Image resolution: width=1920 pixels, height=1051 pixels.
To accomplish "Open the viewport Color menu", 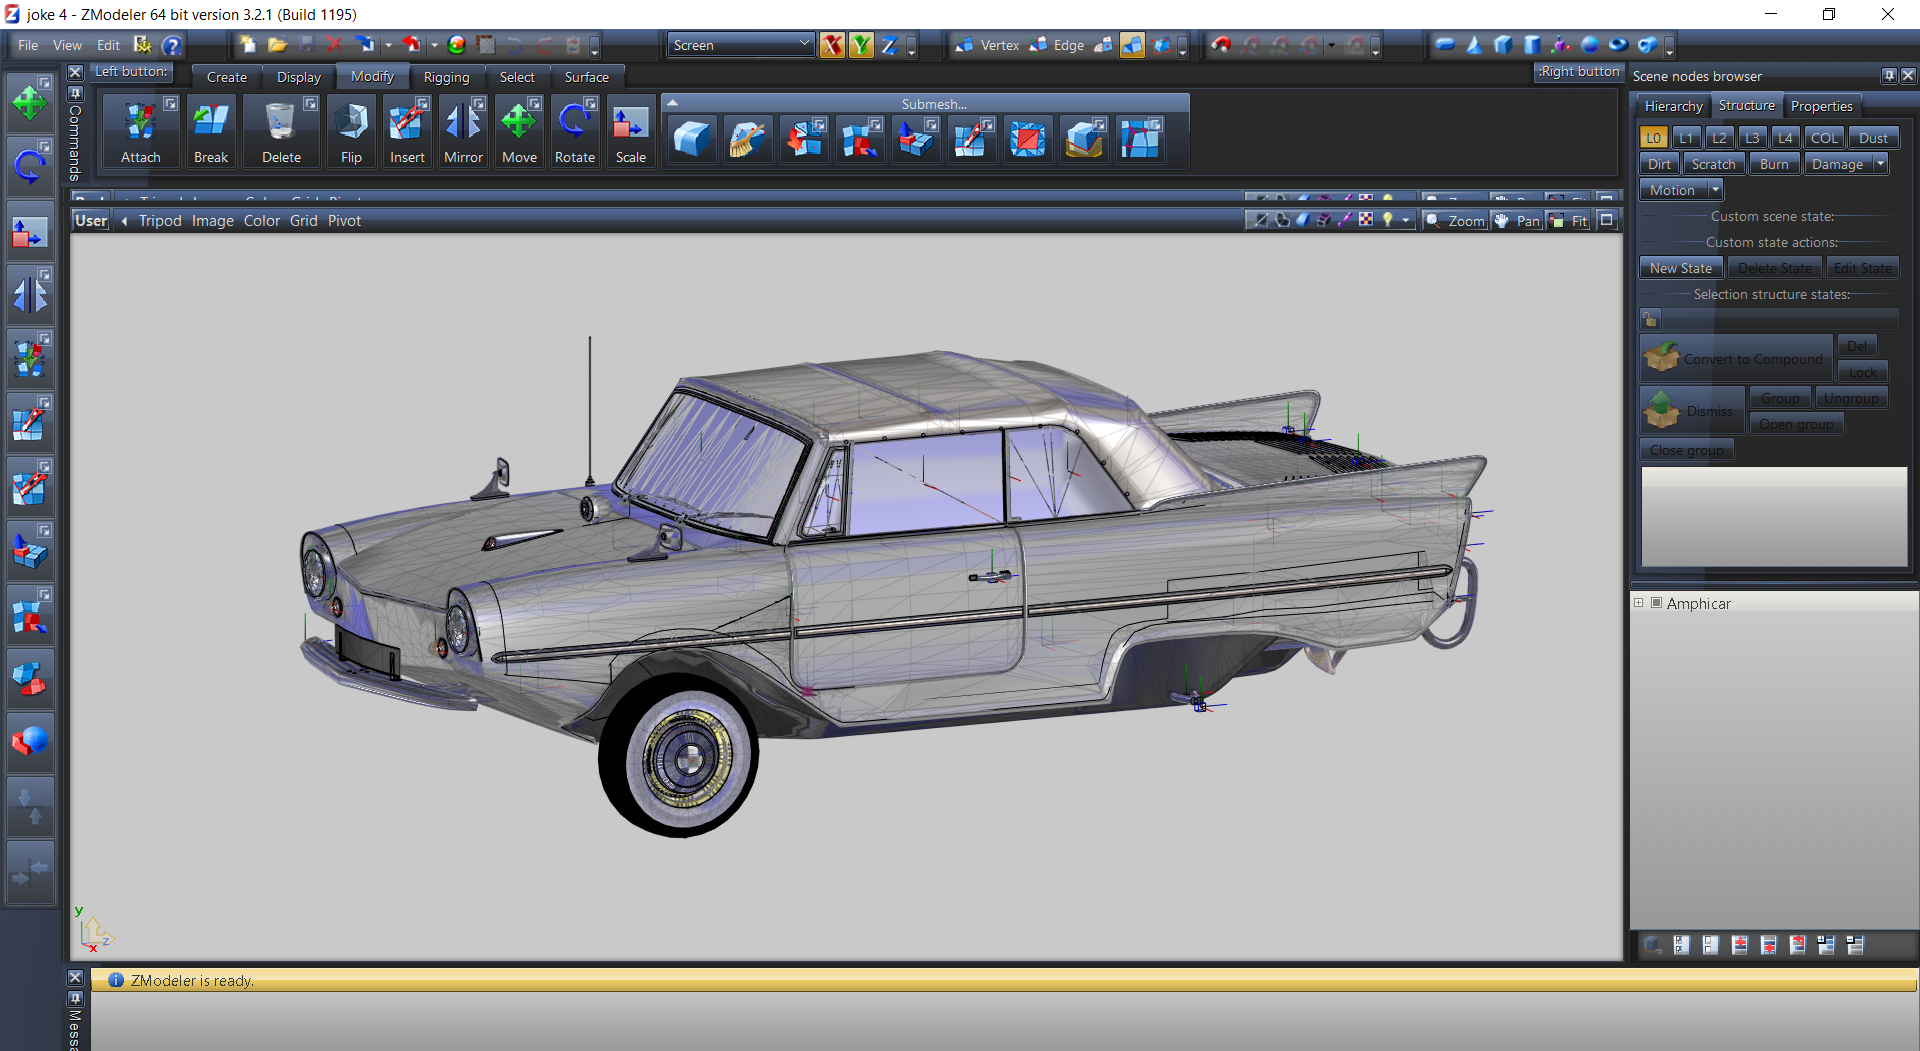I will pos(261,221).
